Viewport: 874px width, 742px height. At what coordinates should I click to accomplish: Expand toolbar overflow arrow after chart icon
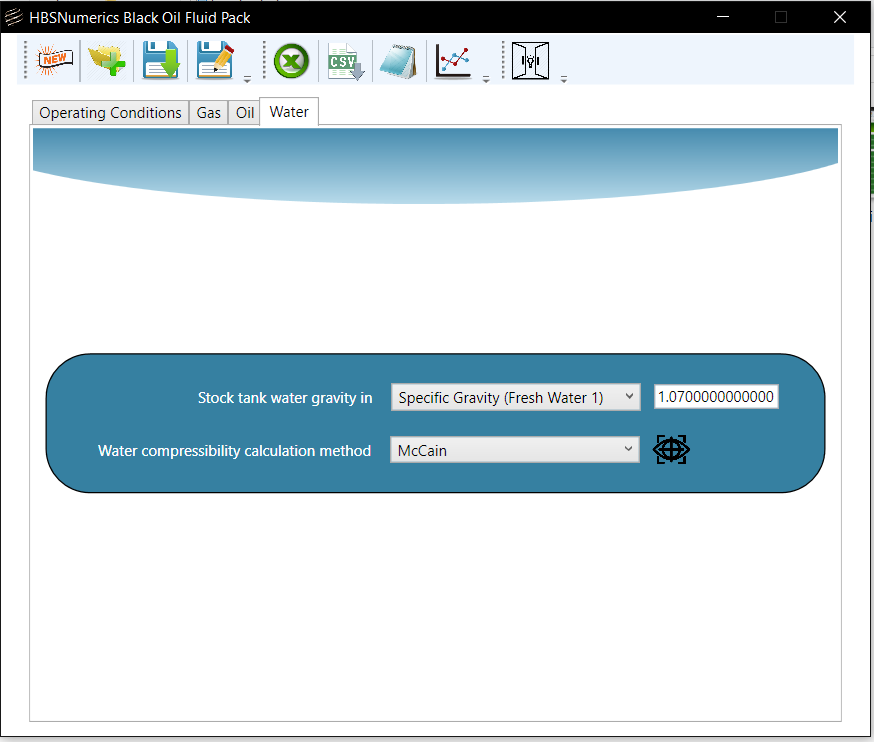click(485, 79)
